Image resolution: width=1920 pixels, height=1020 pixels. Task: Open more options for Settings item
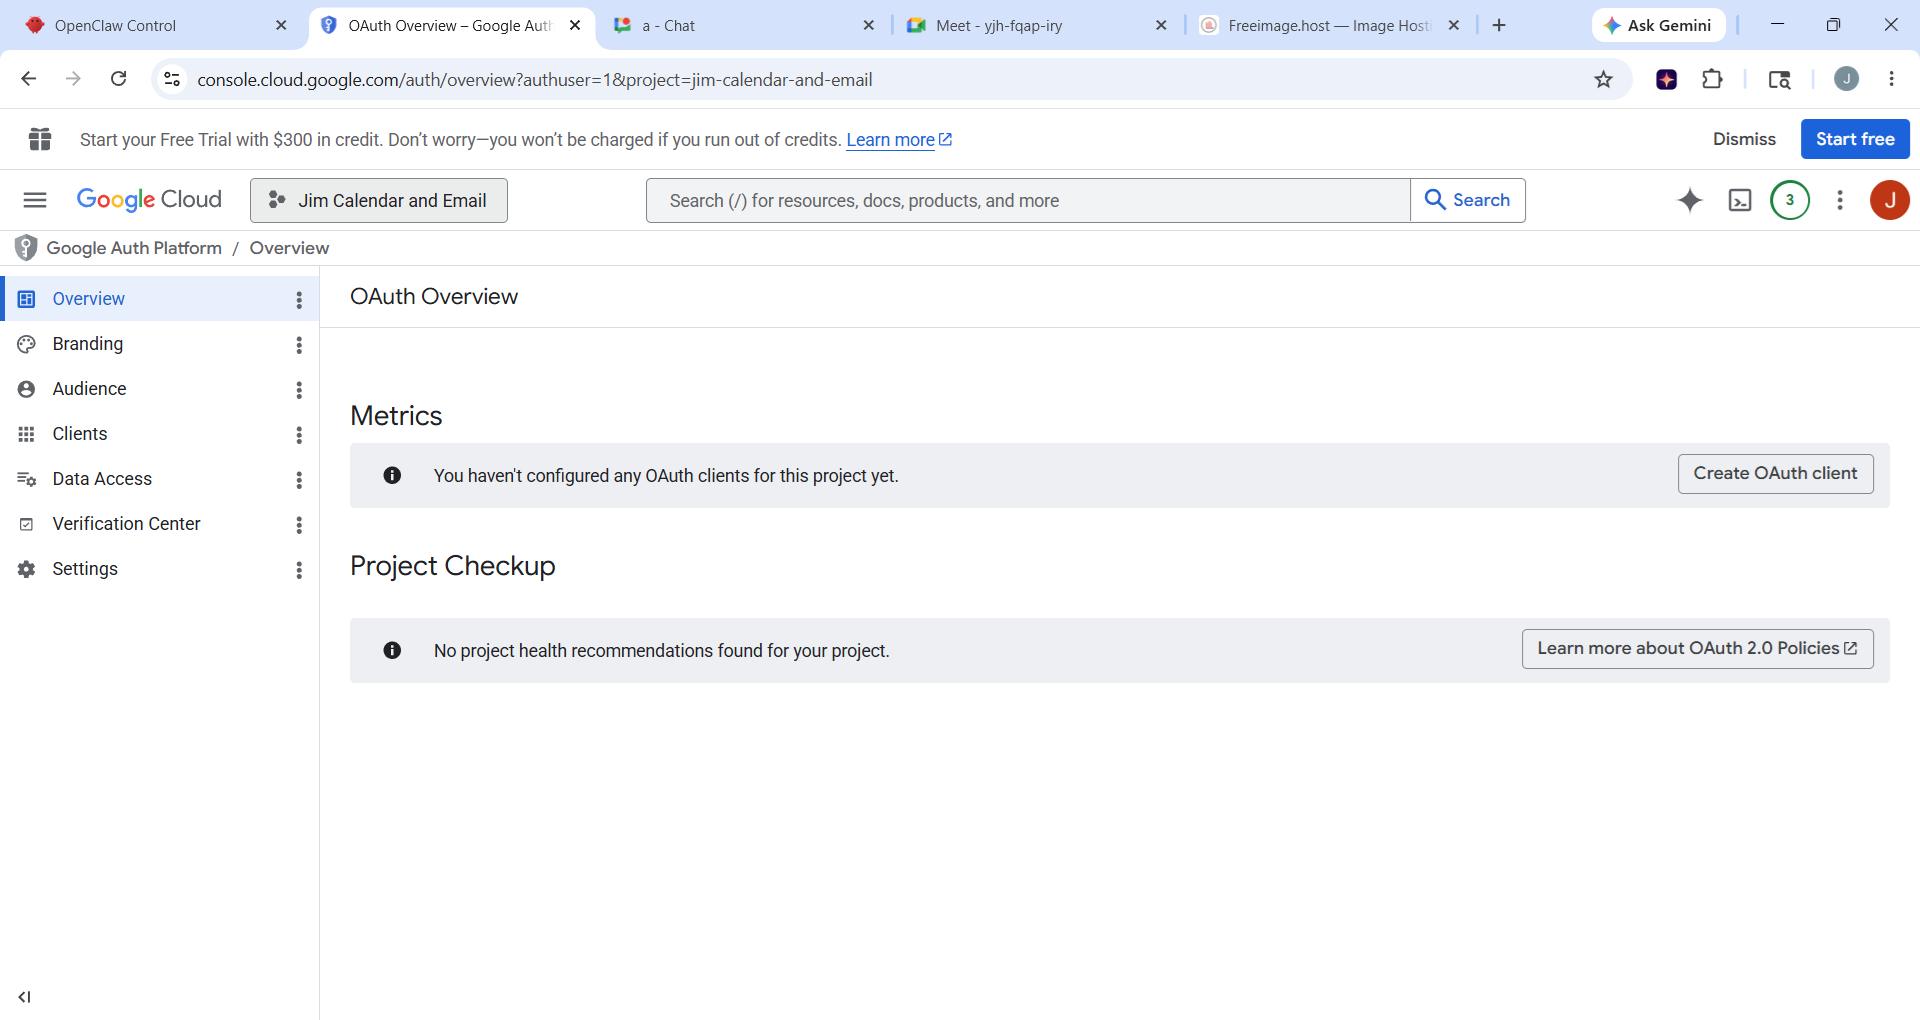(299, 569)
